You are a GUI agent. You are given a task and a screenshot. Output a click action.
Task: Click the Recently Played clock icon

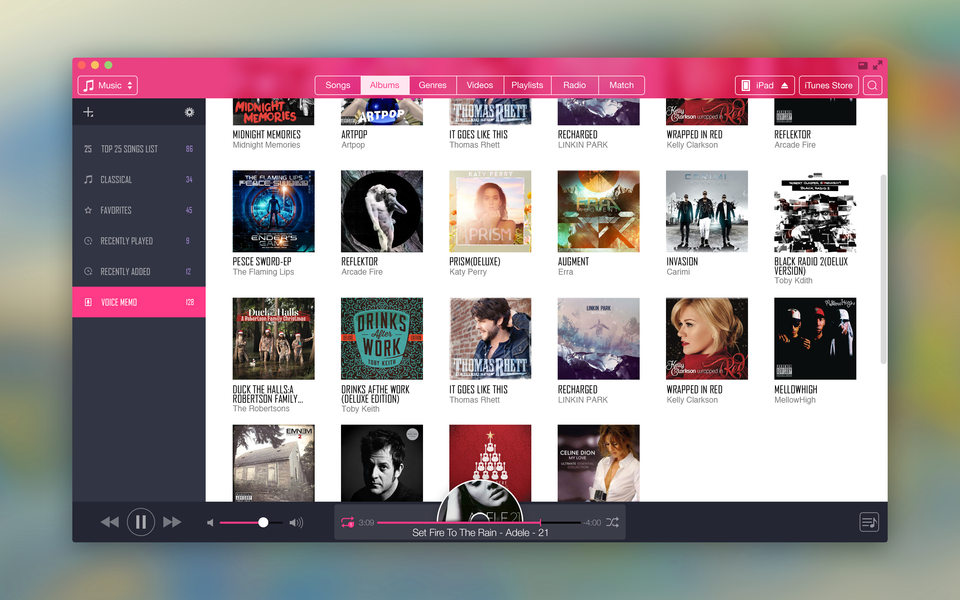click(x=88, y=241)
